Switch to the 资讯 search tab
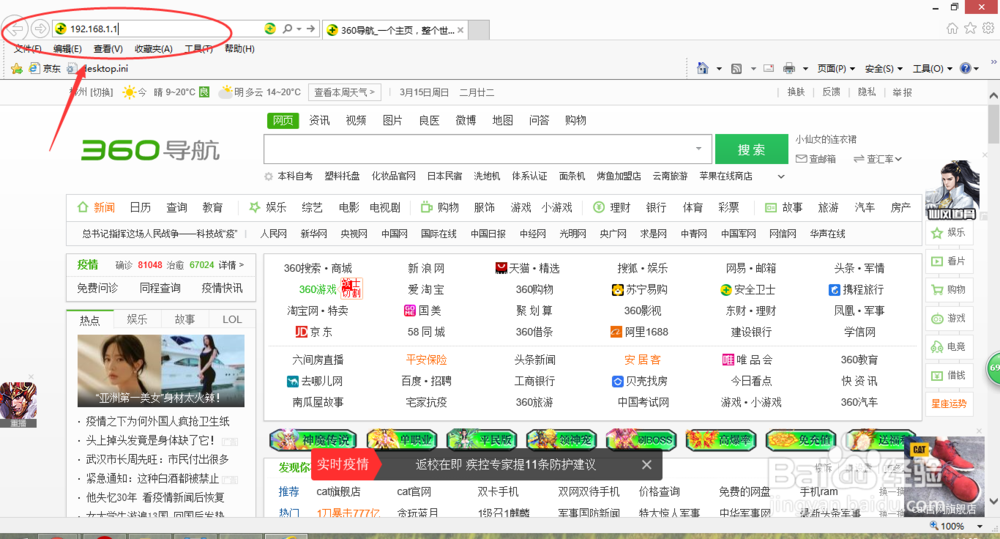 320,121
